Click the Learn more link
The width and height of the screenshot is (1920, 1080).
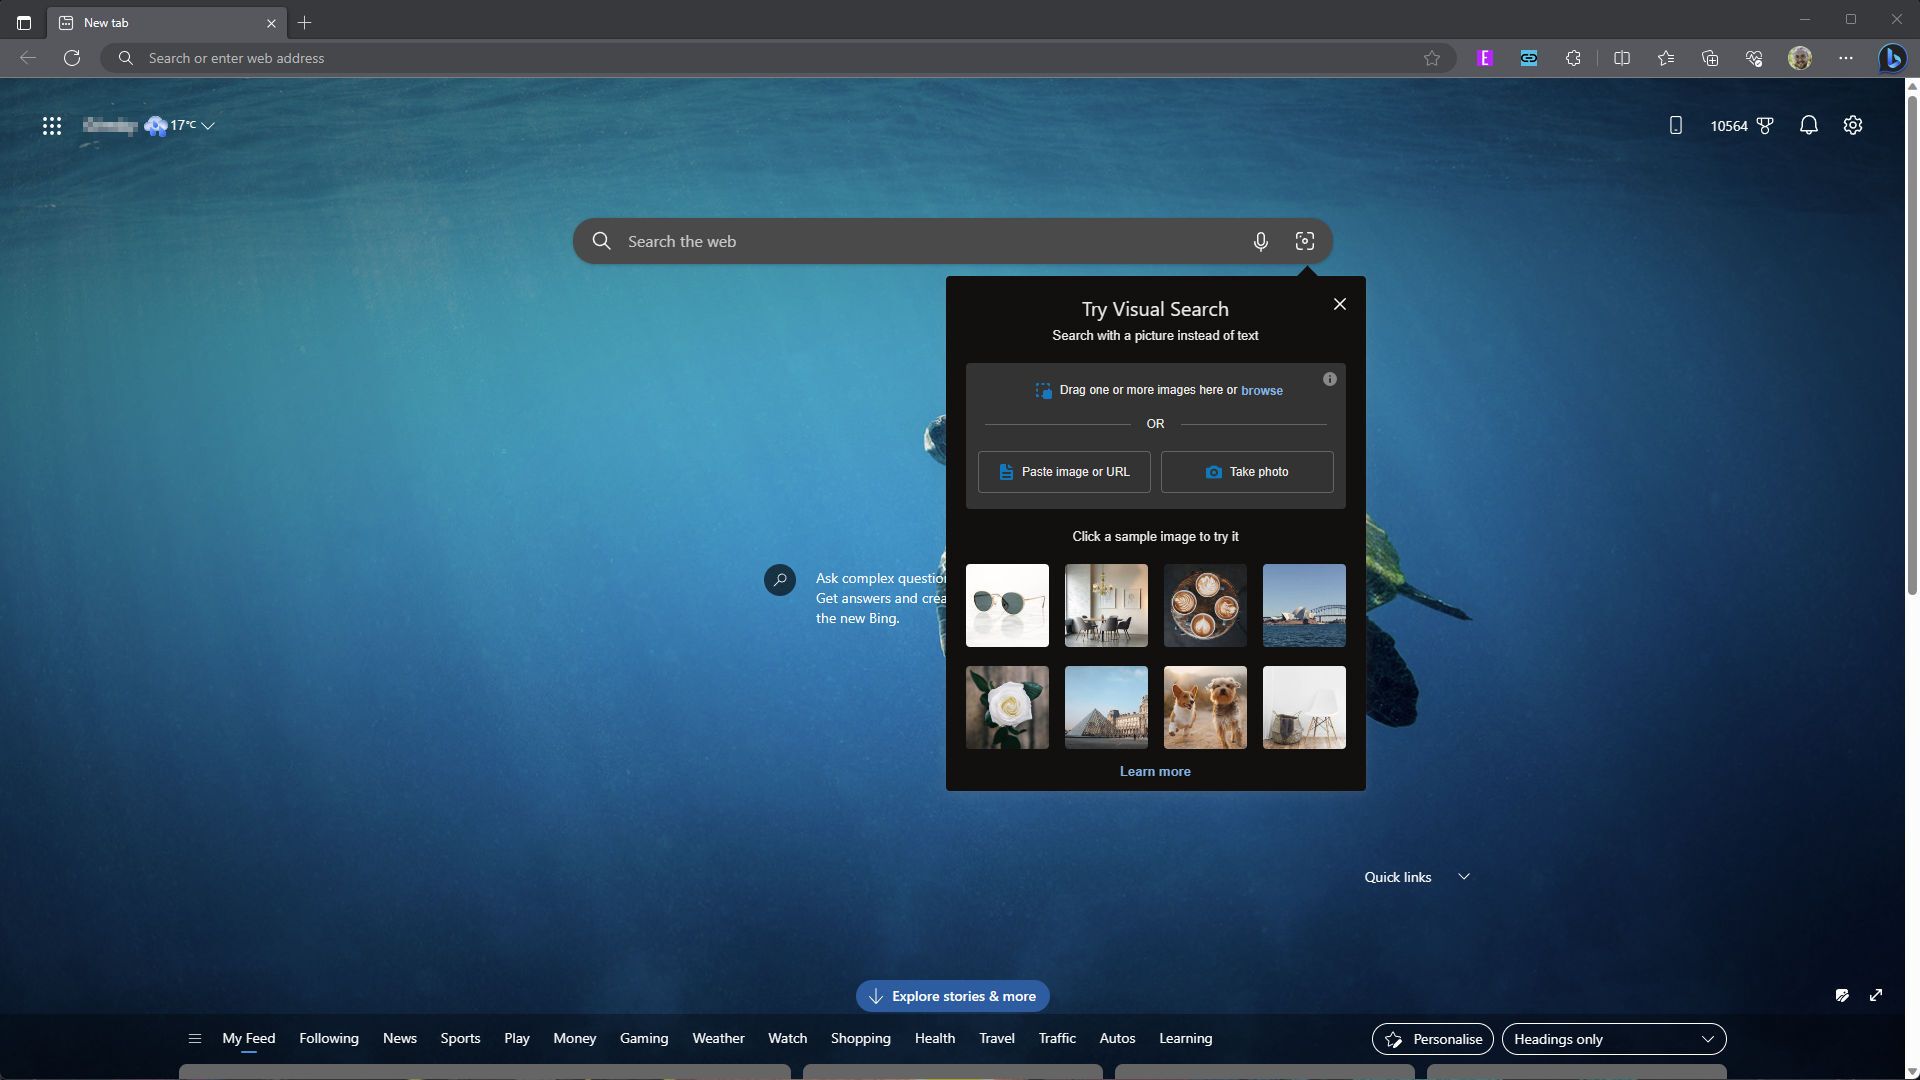[1155, 771]
